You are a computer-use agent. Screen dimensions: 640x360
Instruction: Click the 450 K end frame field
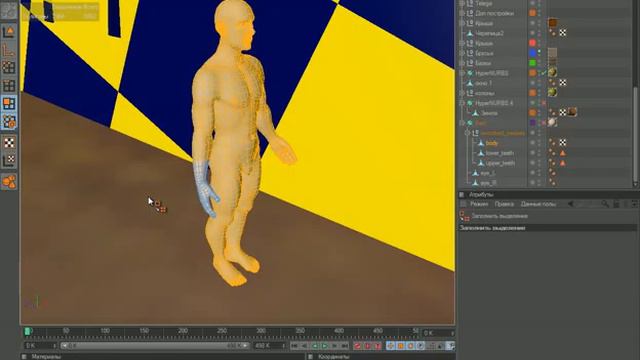pyautogui.click(x=269, y=346)
